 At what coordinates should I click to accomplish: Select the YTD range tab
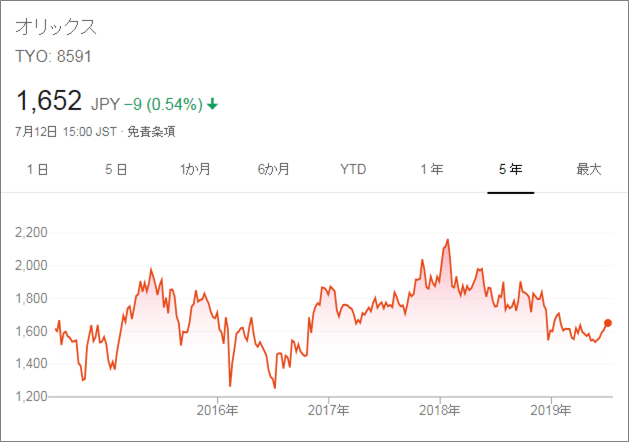[353, 169]
